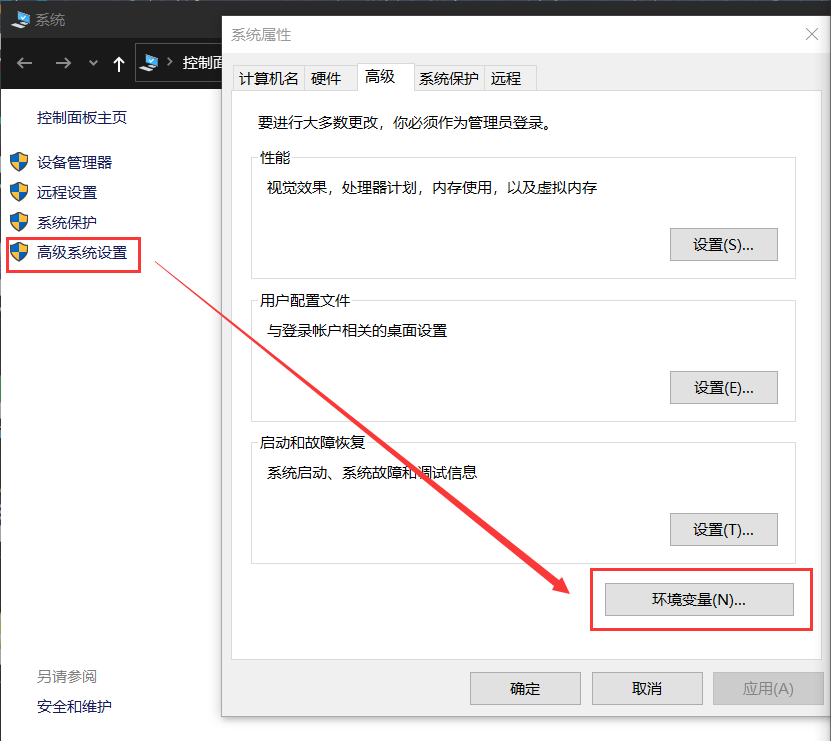Click text starting with 视觉效果
The width and height of the screenshot is (831, 741).
(432, 188)
